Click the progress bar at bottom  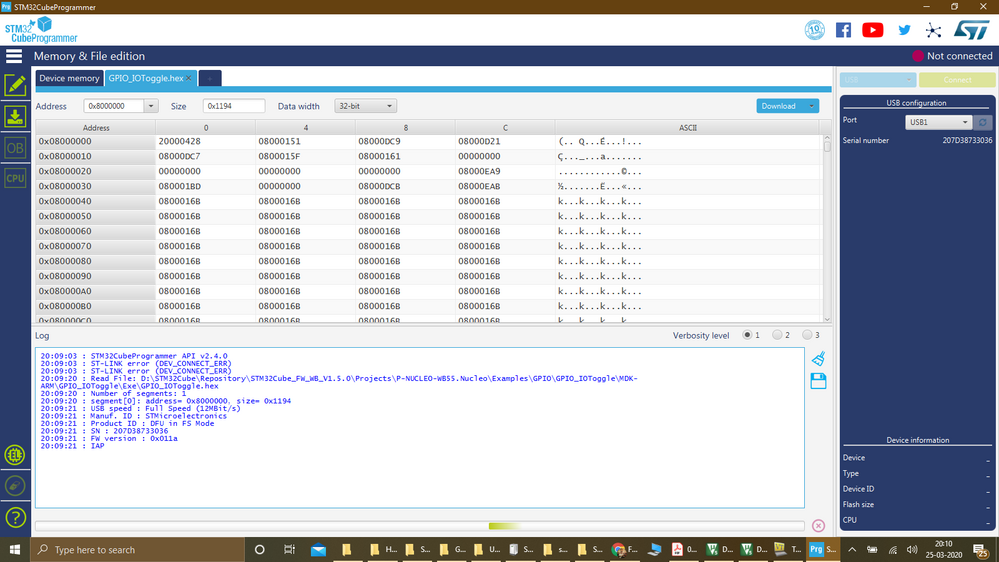(420, 526)
